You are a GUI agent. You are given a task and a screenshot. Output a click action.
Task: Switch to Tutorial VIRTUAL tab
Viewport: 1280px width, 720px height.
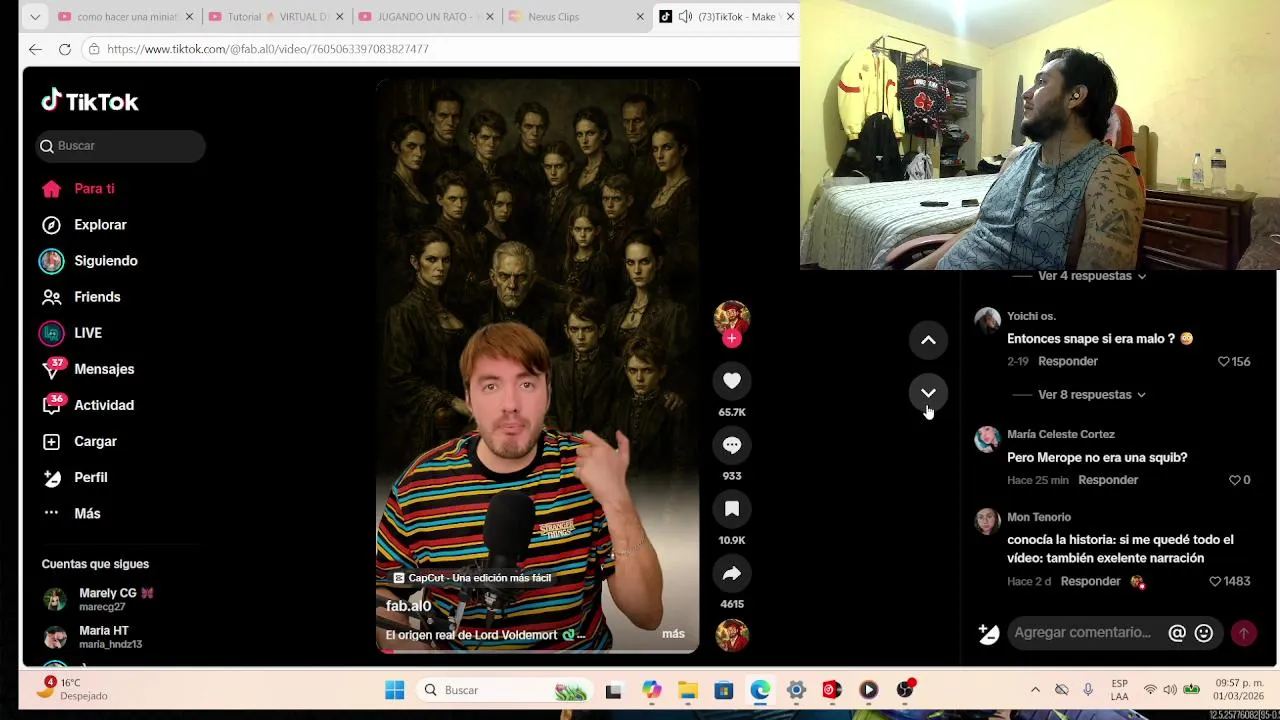278,17
